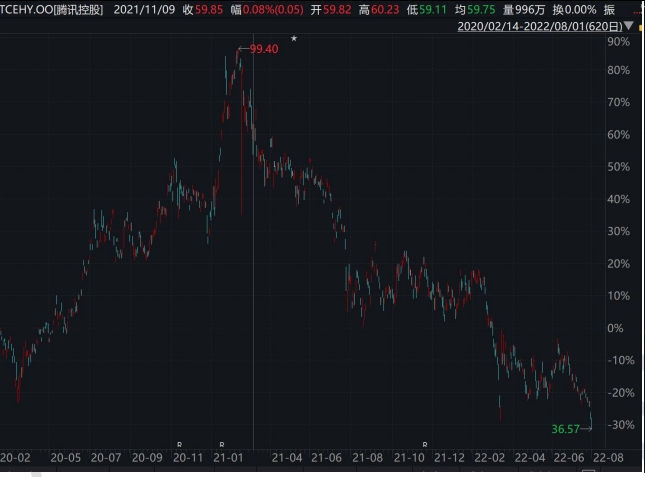This screenshot has width=645, height=477.
Task: Click the R event marker above 21-10
Action: click(425, 443)
